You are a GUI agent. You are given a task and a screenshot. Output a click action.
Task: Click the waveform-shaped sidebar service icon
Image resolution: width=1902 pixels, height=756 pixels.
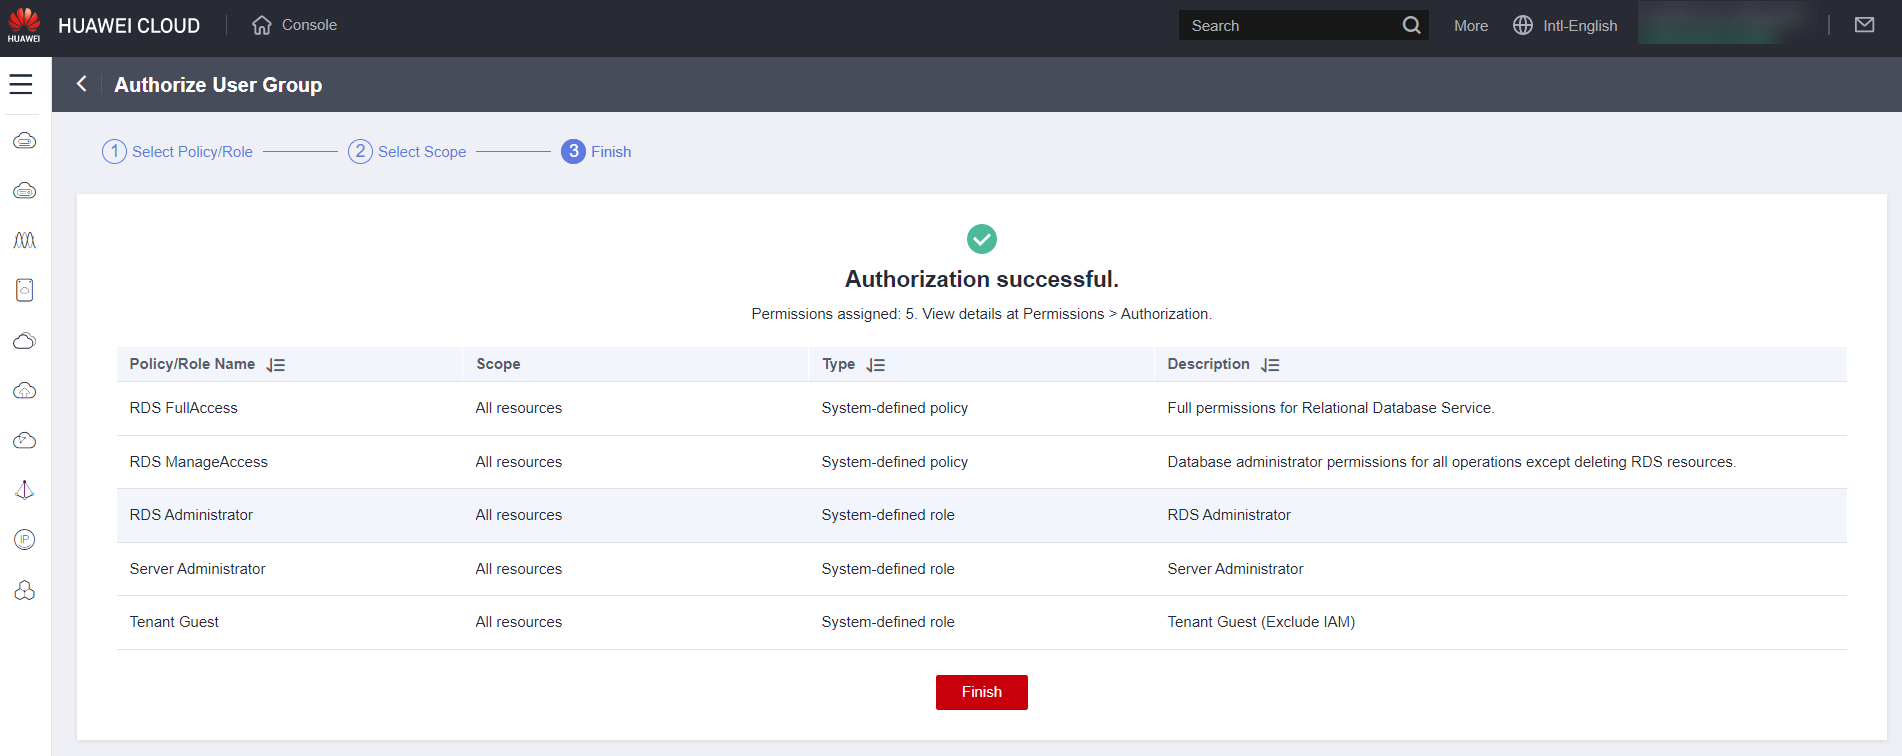click(25, 240)
